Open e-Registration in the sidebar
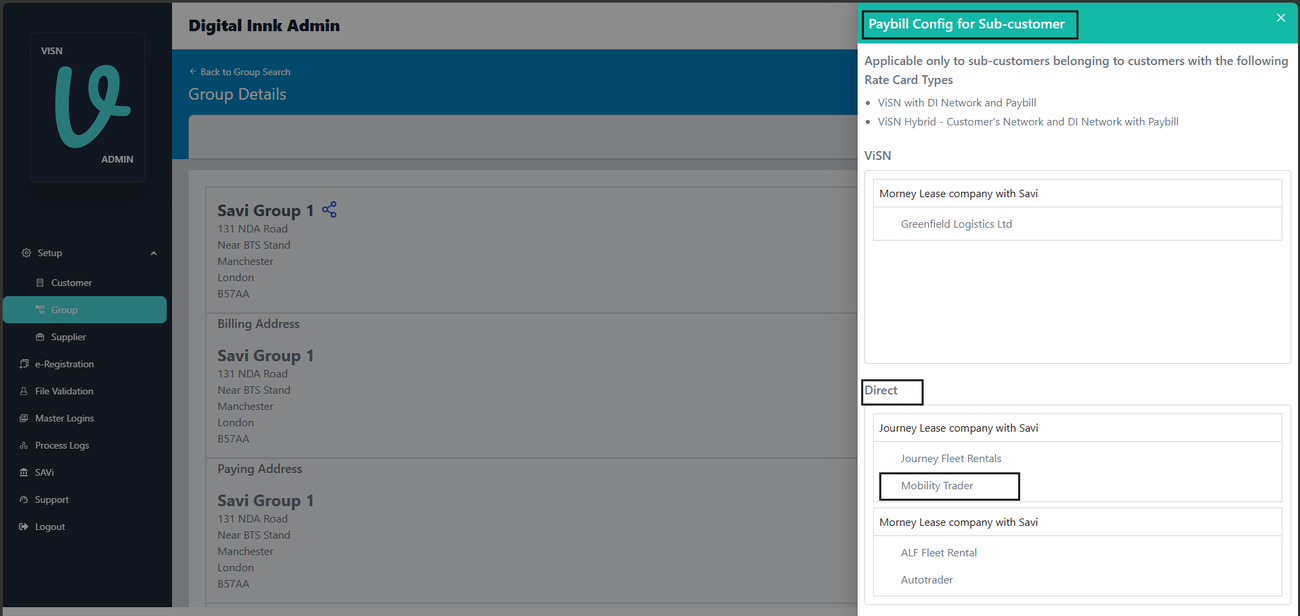 [x=64, y=364]
